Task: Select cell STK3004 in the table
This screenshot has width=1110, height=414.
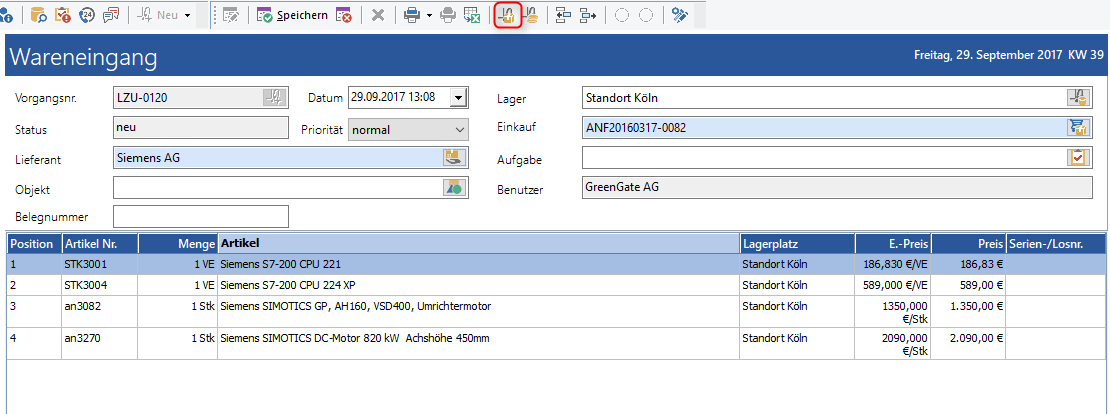Action: (100, 285)
